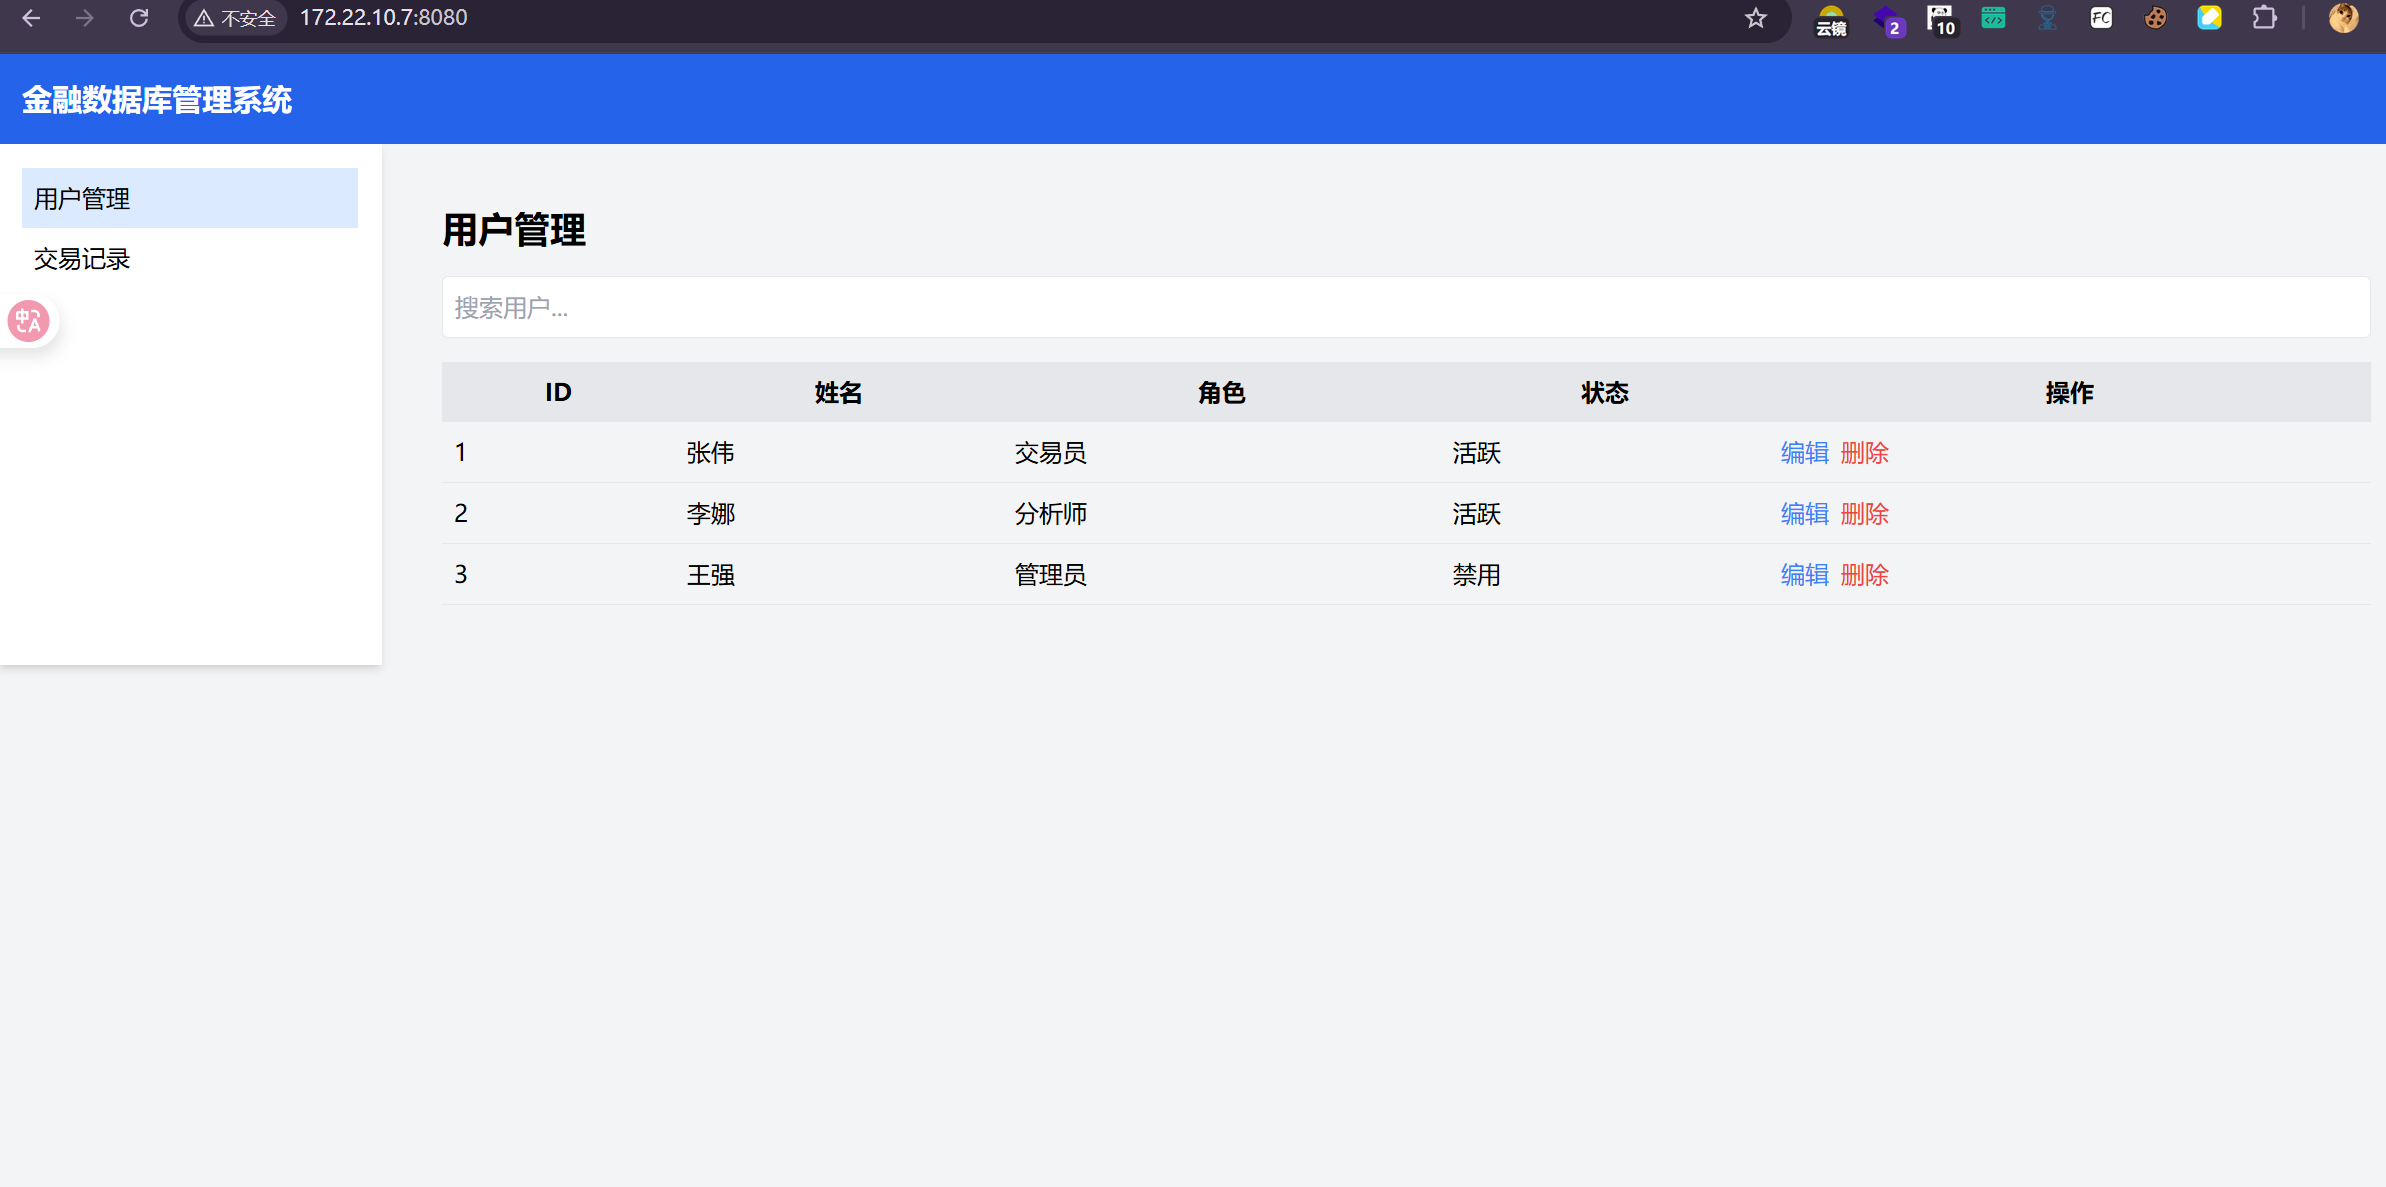This screenshot has width=2386, height=1187.
Task: Click the 不安全 site security indicator
Action: [x=236, y=18]
